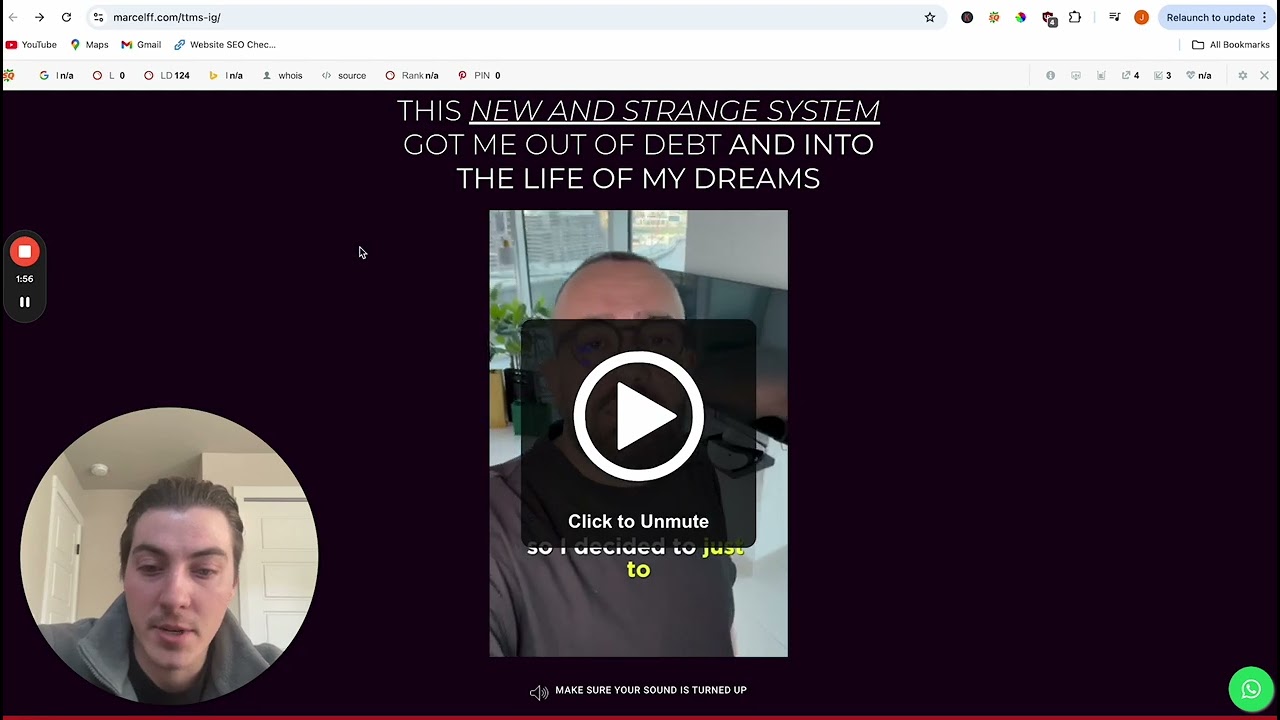Open the All Bookmarks folder
Image resolution: width=1280 pixels, height=720 pixels.
(x=1231, y=45)
